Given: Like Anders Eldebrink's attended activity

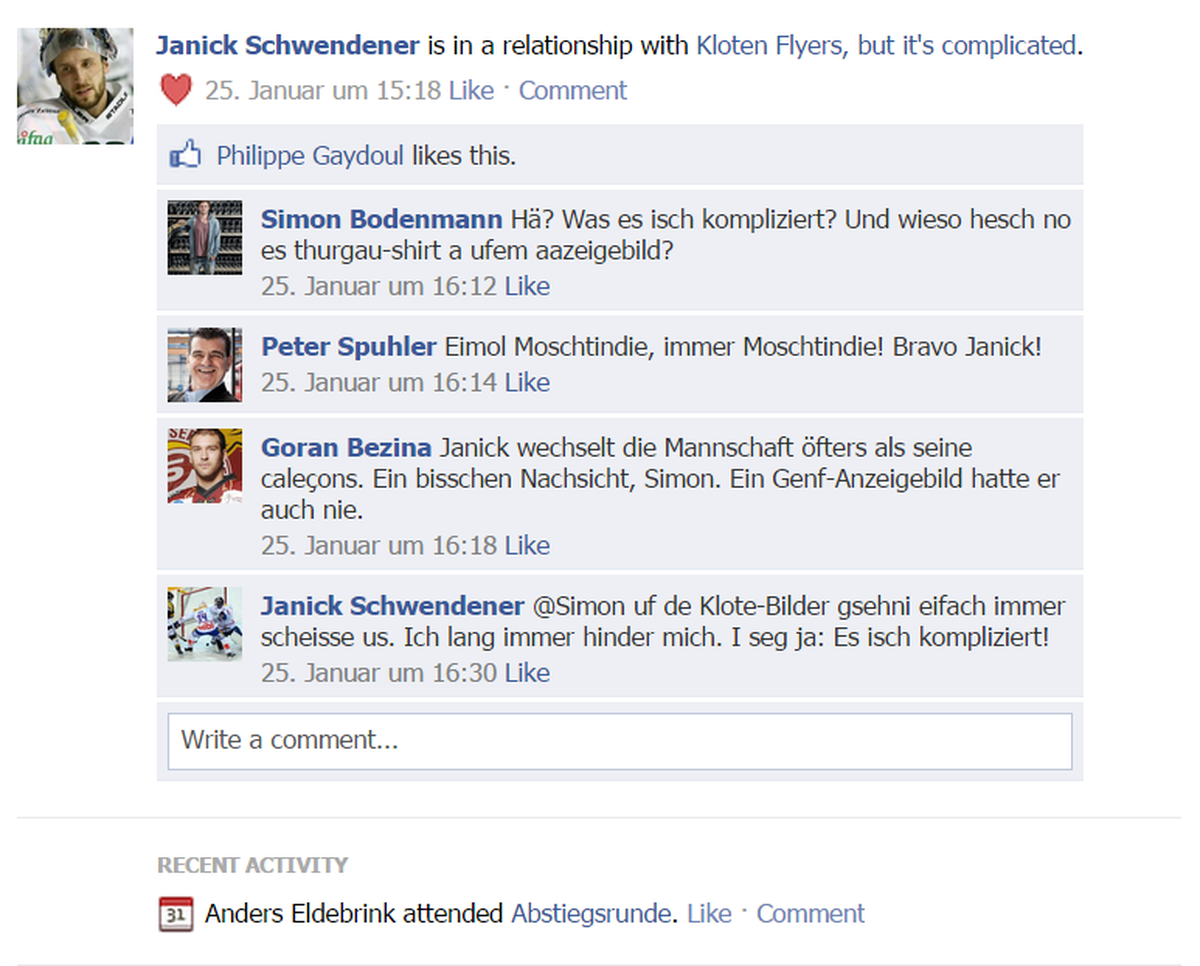Looking at the screenshot, I should (709, 913).
